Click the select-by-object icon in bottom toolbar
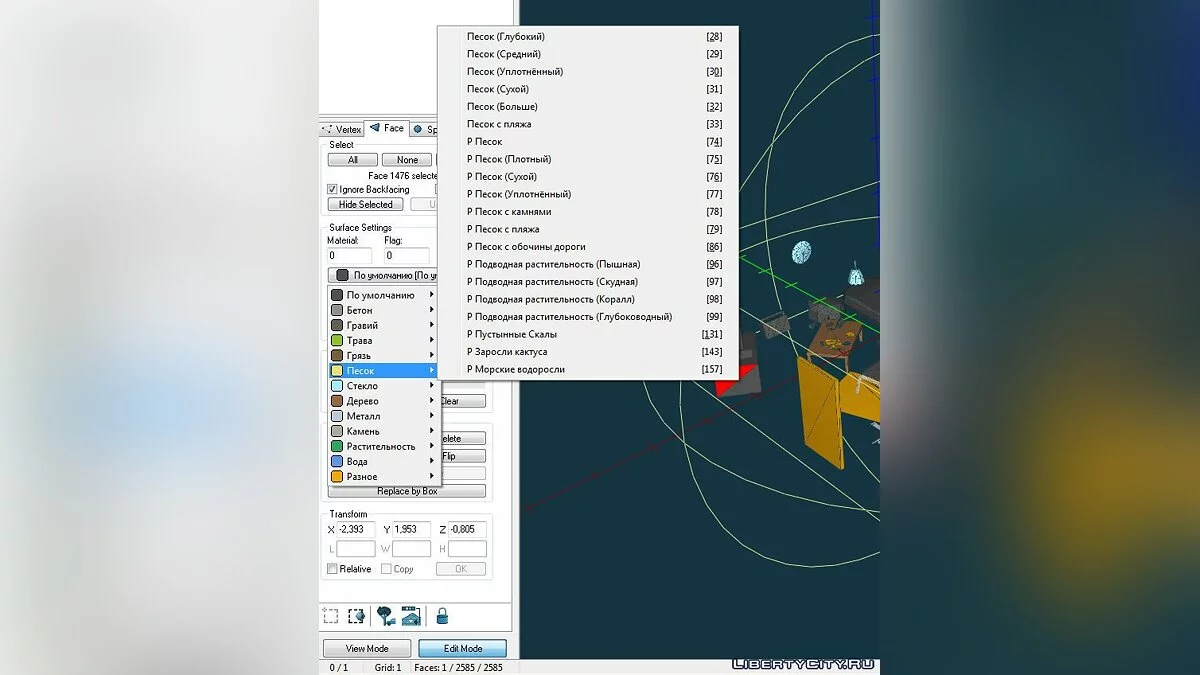Viewport: 1200px width, 675px height. (355, 616)
